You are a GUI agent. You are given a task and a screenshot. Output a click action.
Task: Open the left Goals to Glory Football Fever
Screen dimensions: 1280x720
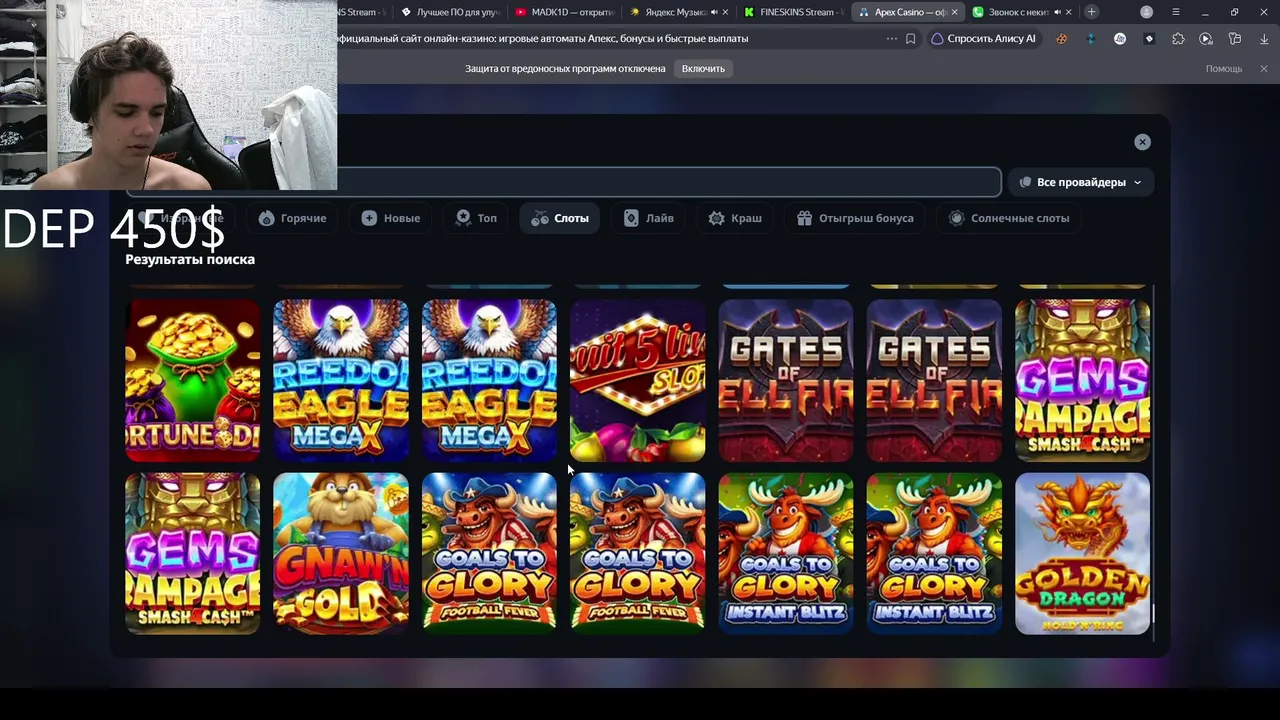click(489, 553)
